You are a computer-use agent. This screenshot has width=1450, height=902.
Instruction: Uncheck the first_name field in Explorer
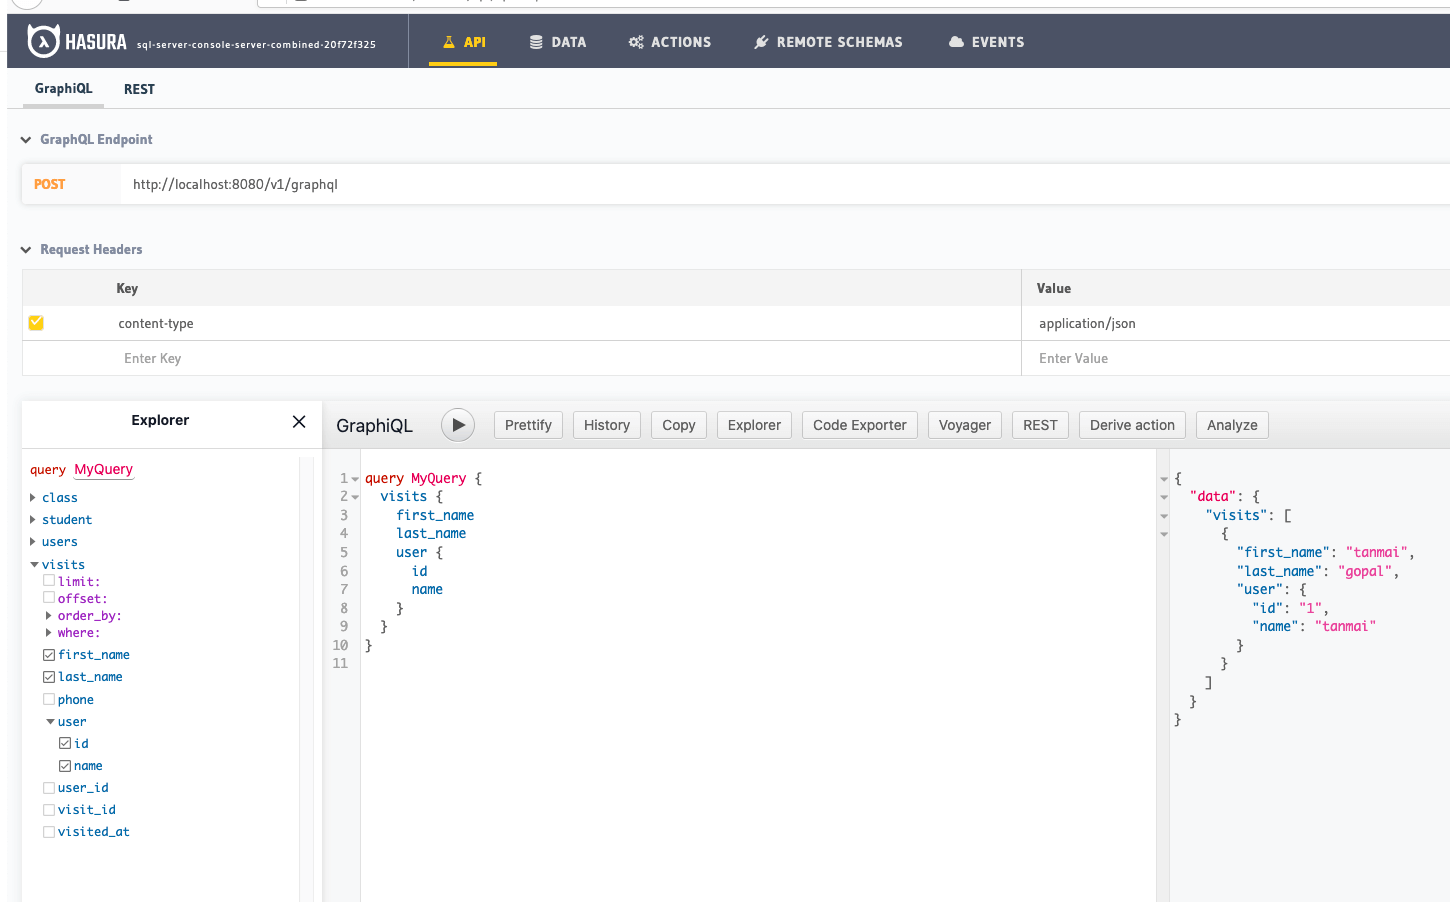tap(49, 655)
